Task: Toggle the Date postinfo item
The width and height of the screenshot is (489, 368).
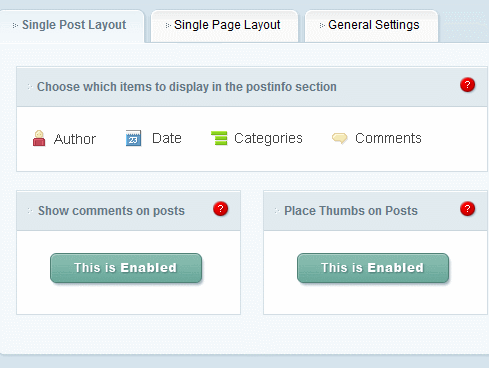Action: 154,138
